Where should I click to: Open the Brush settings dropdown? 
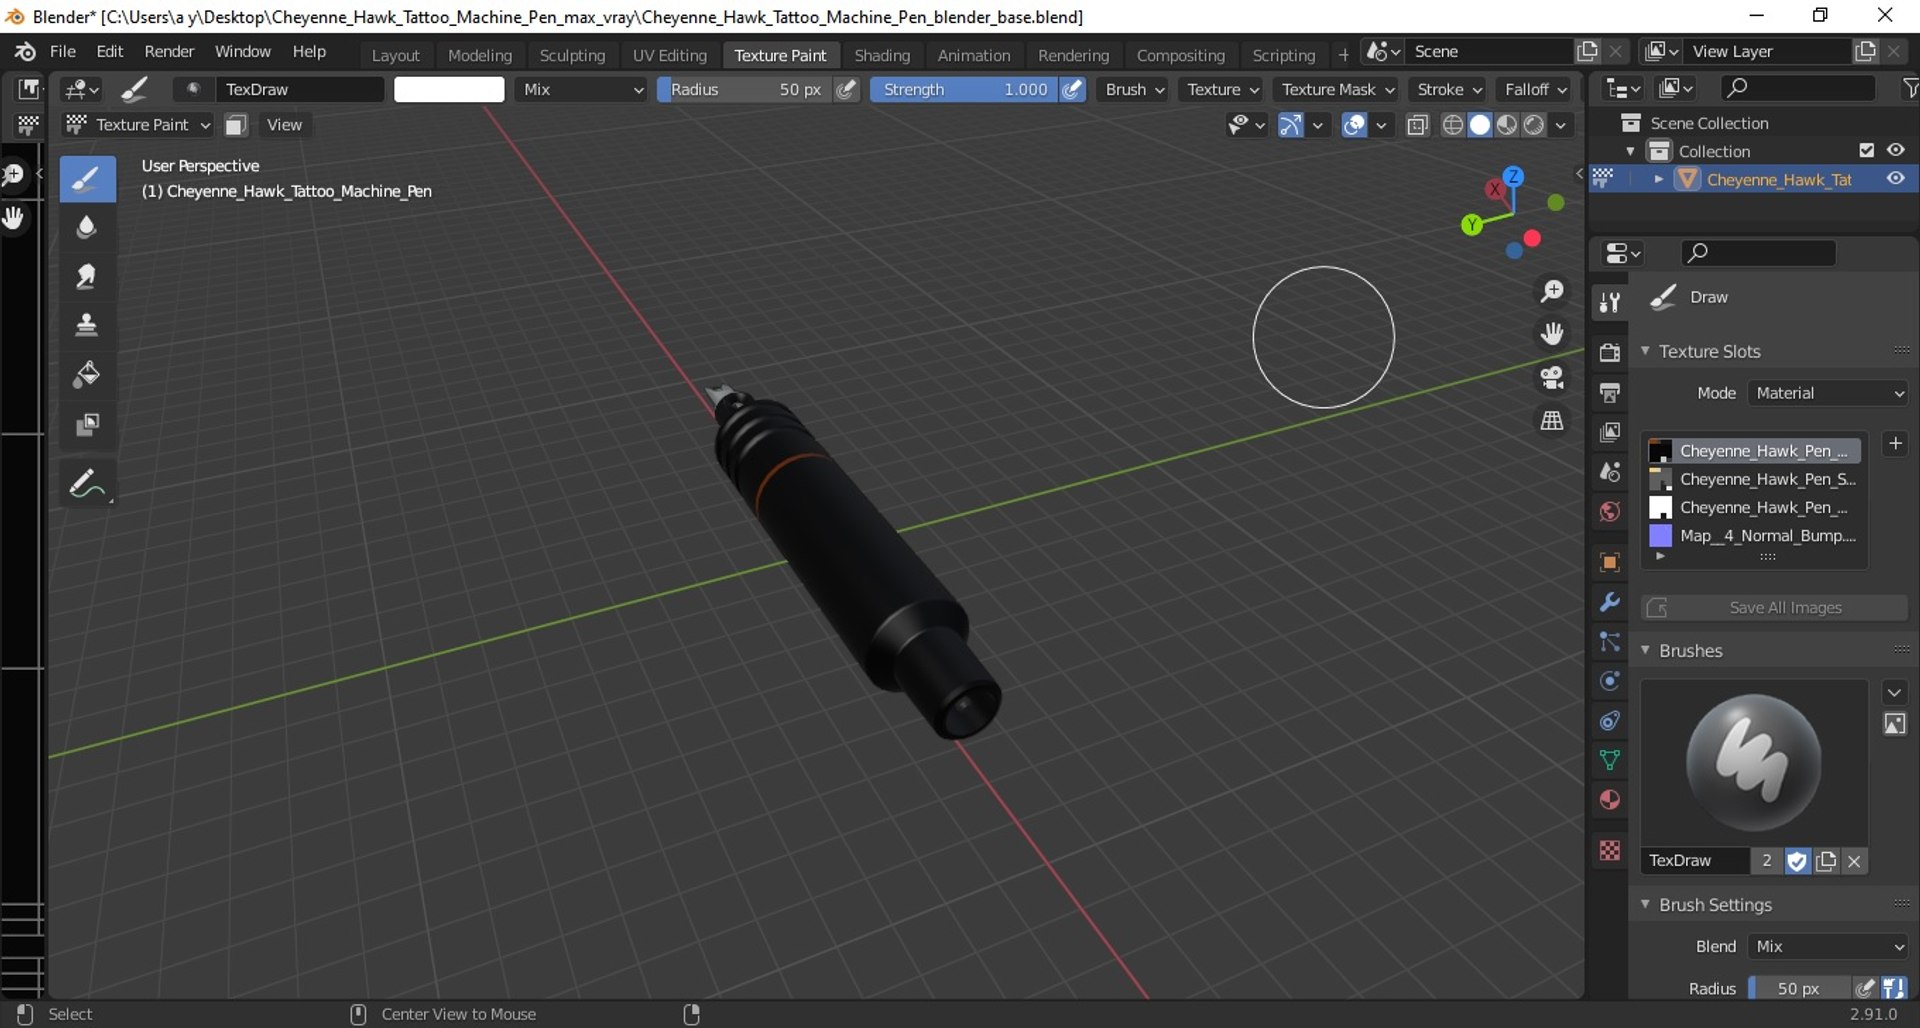click(x=1134, y=89)
